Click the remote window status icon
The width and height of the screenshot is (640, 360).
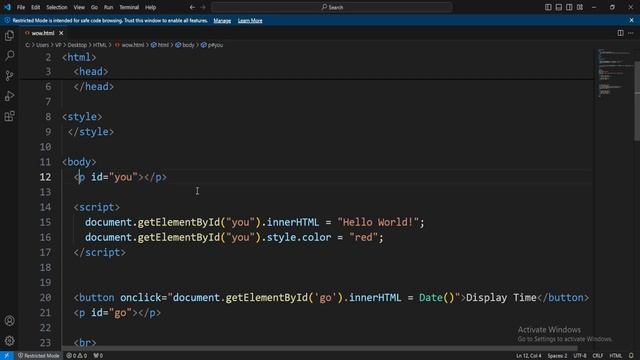click(7, 356)
